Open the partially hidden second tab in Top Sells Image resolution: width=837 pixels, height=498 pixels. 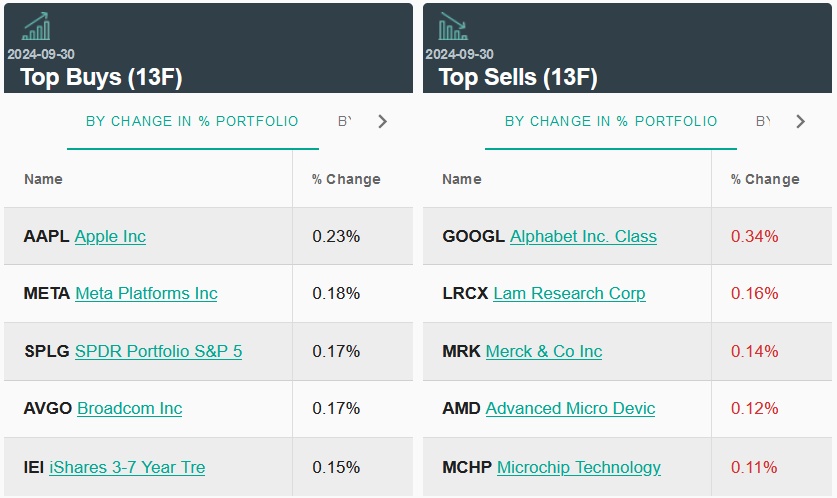[764, 121]
